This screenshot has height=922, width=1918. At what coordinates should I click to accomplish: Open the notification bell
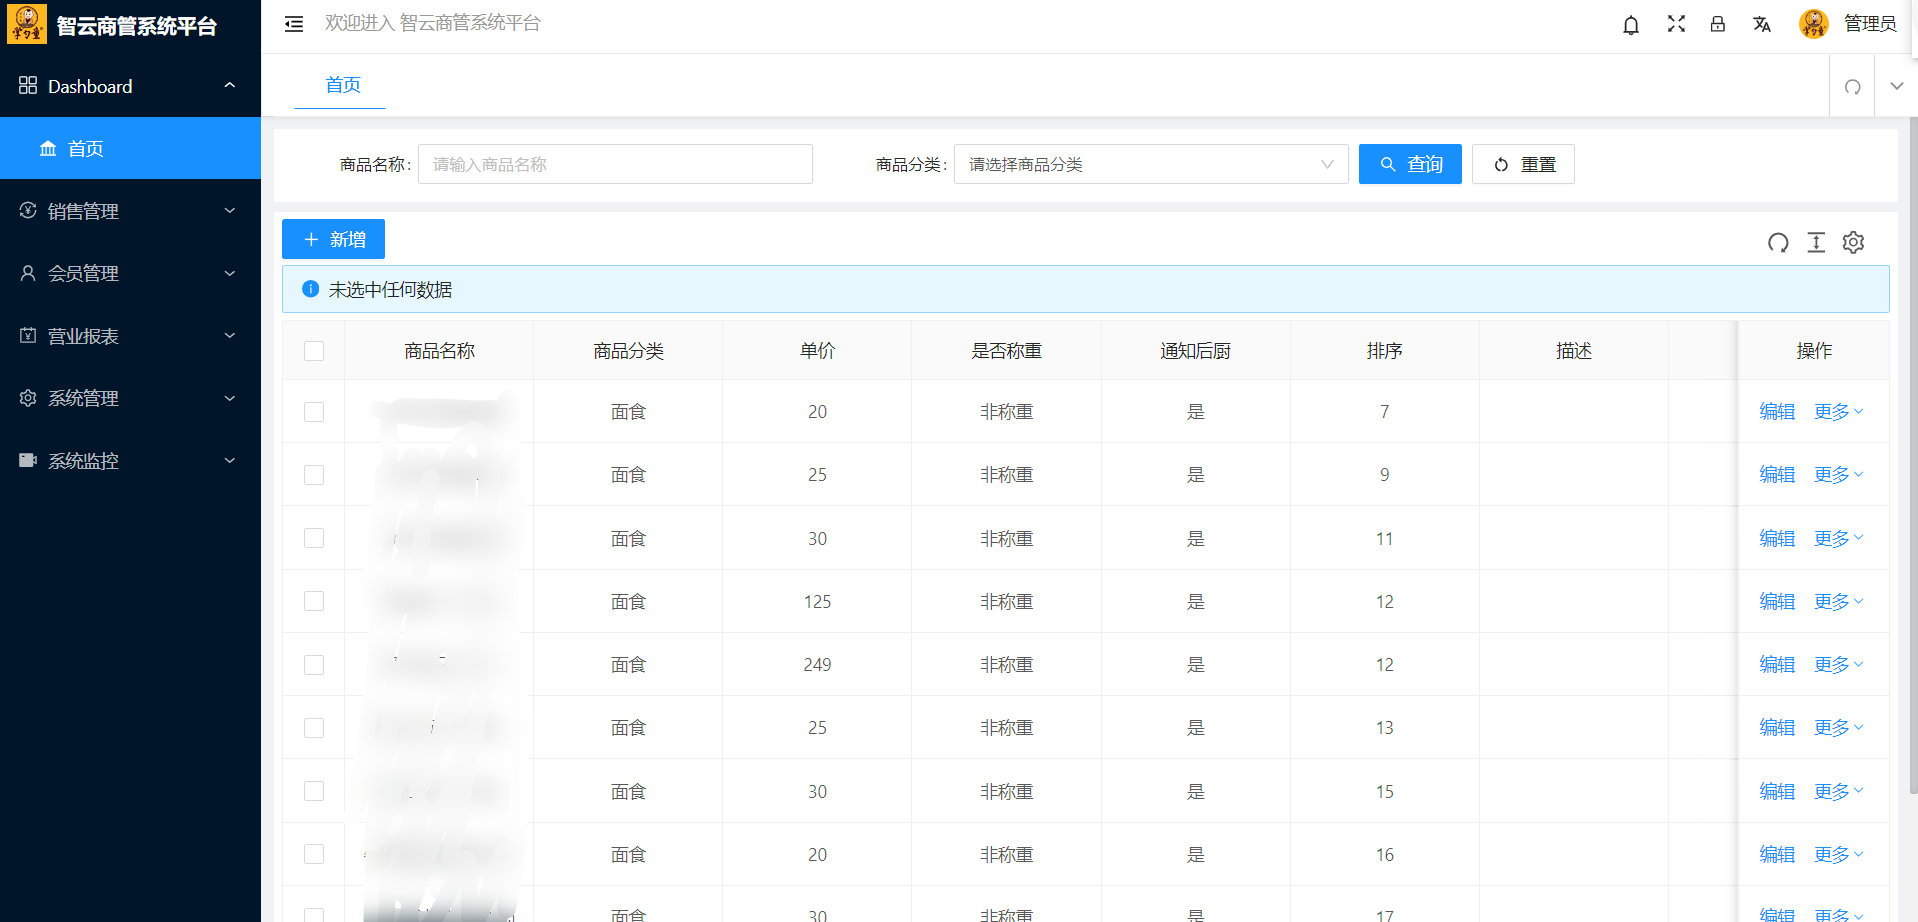tap(1631, 24)
